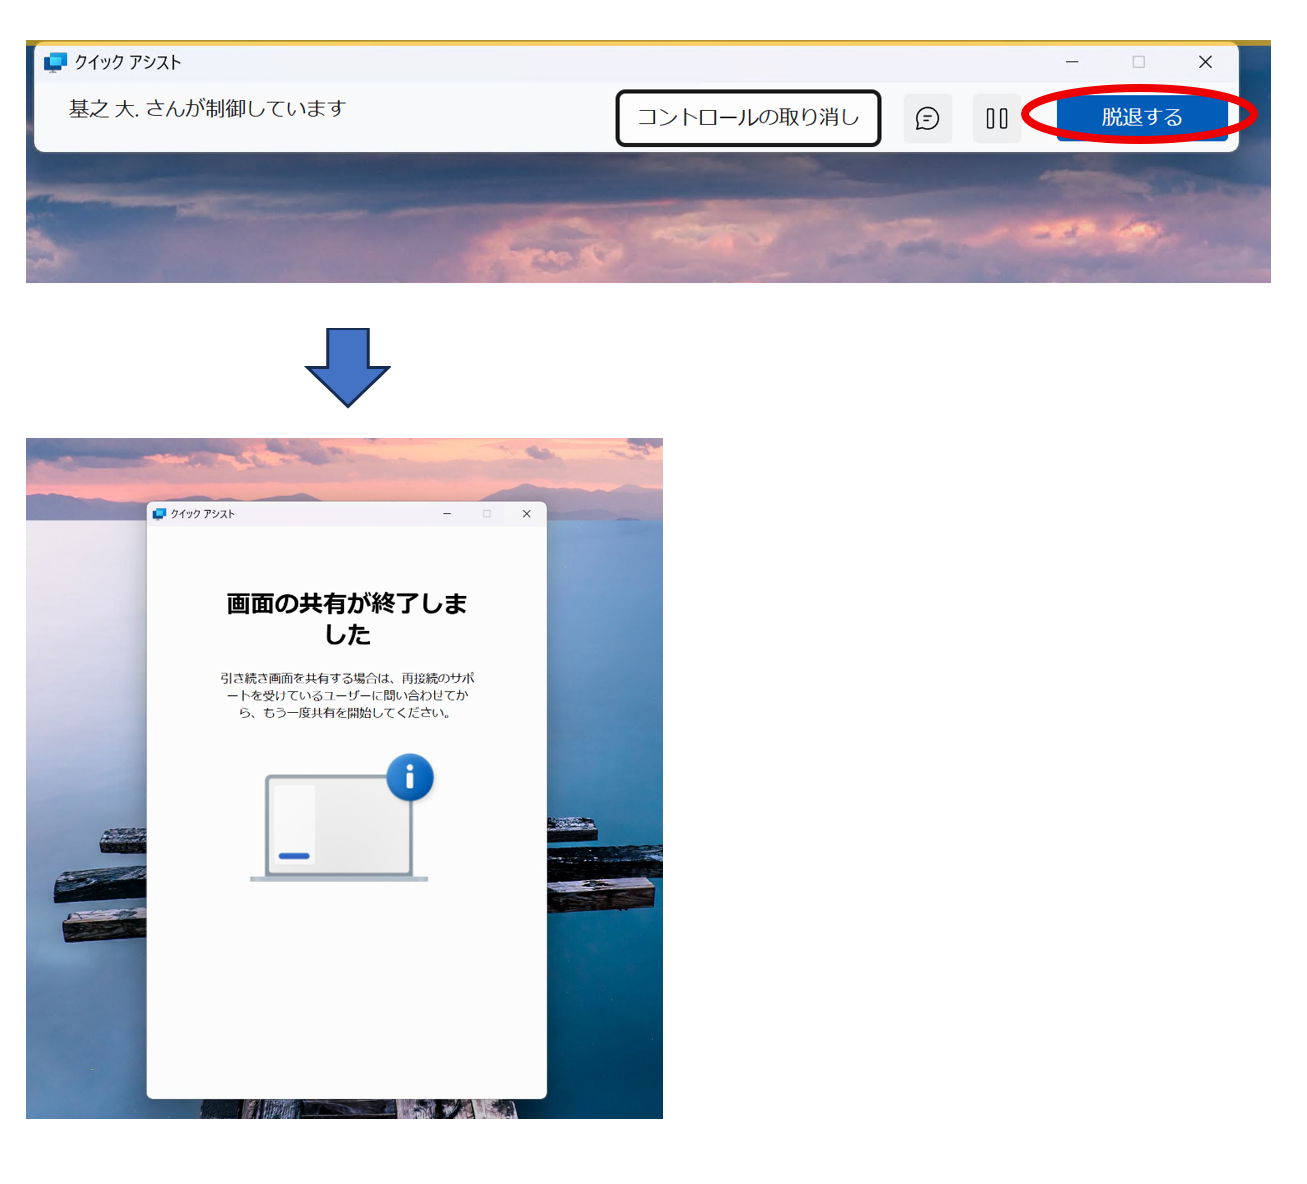
Task: Click the large blue down arrow
Action: coord(347,367)
